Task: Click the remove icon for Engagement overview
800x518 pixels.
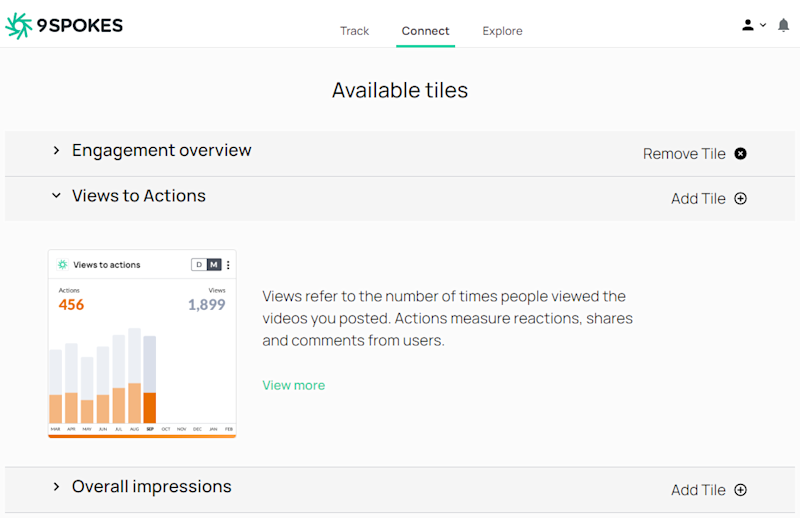Action: click(741, 154)
